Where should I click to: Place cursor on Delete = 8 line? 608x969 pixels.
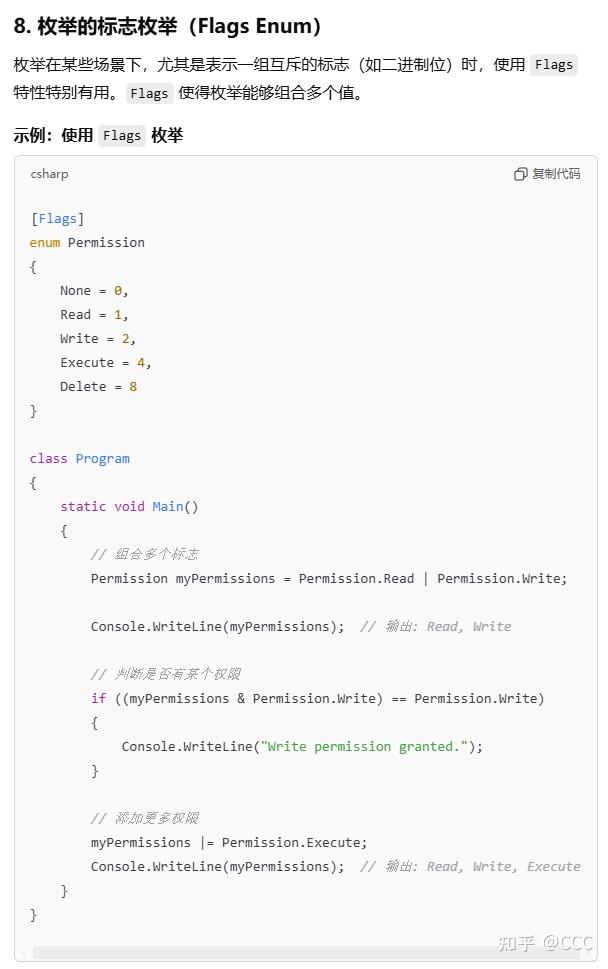(98, 386)
